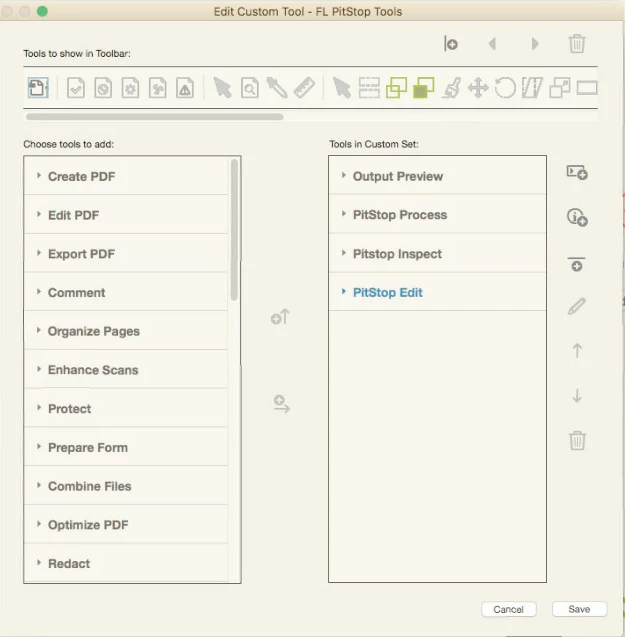Viewport: 625px width, 637px height.
Task: Click the vertical scrollbar of tools list
Action: tap(234, 230)
